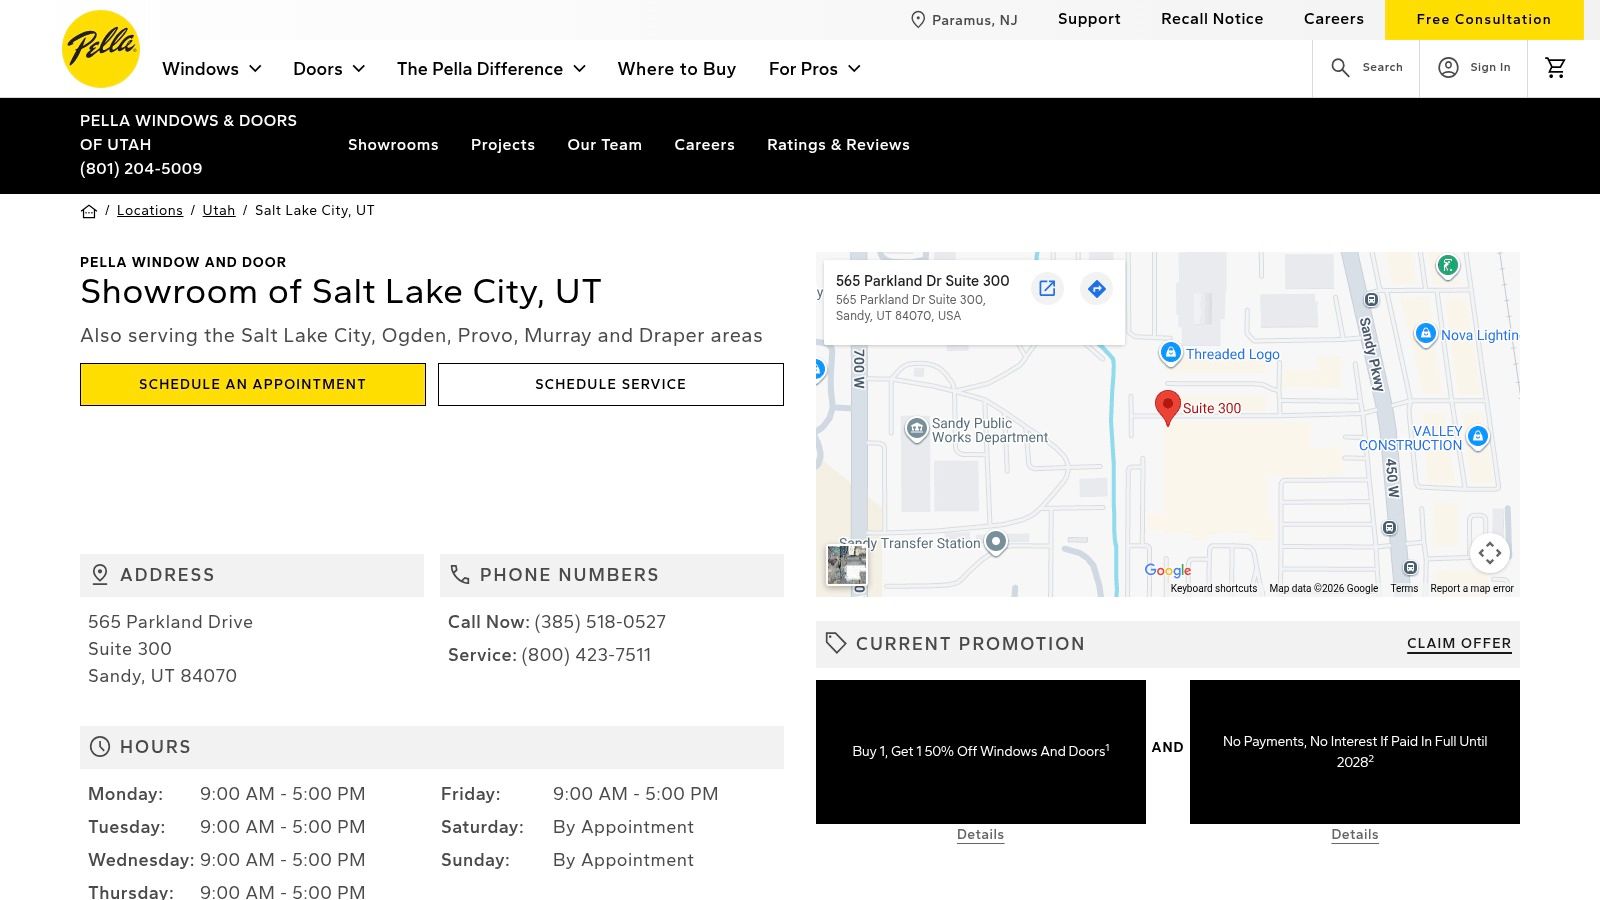This screenshot has height=900, width=1600.
Task: Open Details under Buy 1 Get 1 promotion
Action: (x=980, y=835)
